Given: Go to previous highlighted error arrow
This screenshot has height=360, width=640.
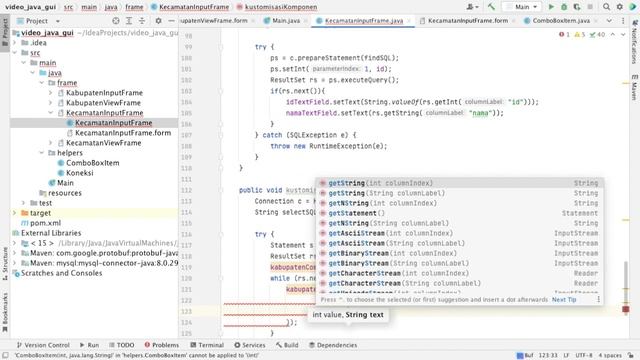Looking at the screenshot, I should pos(613,35).
